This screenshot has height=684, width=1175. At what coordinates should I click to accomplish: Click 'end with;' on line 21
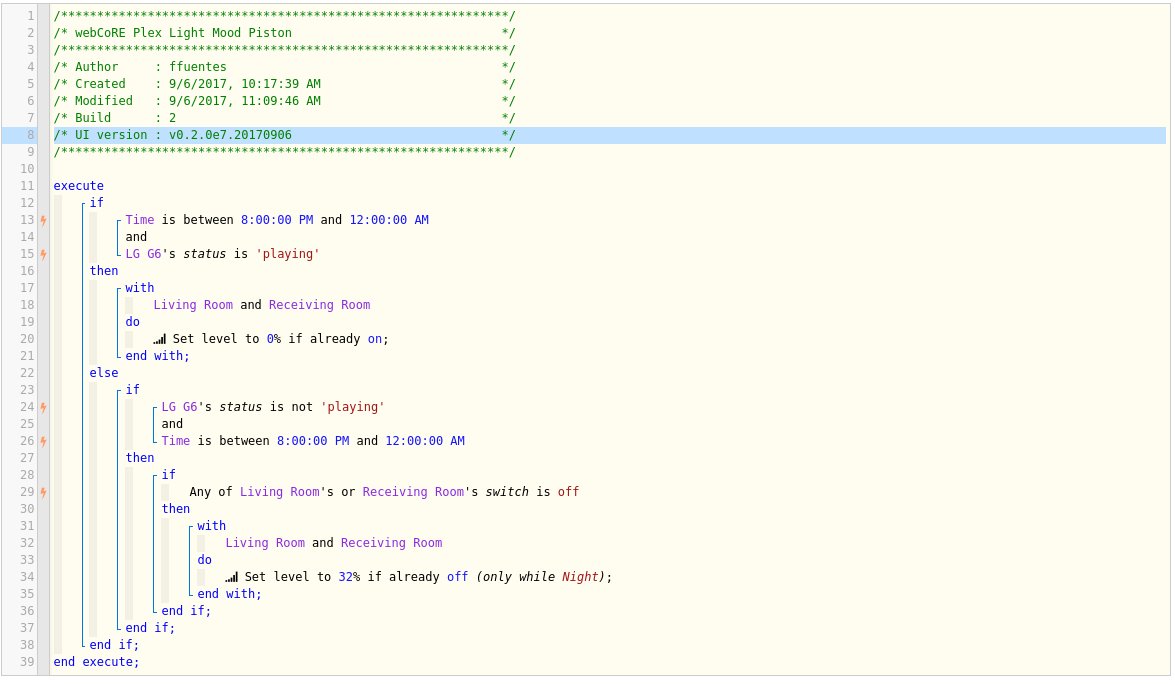click(157, 357)
